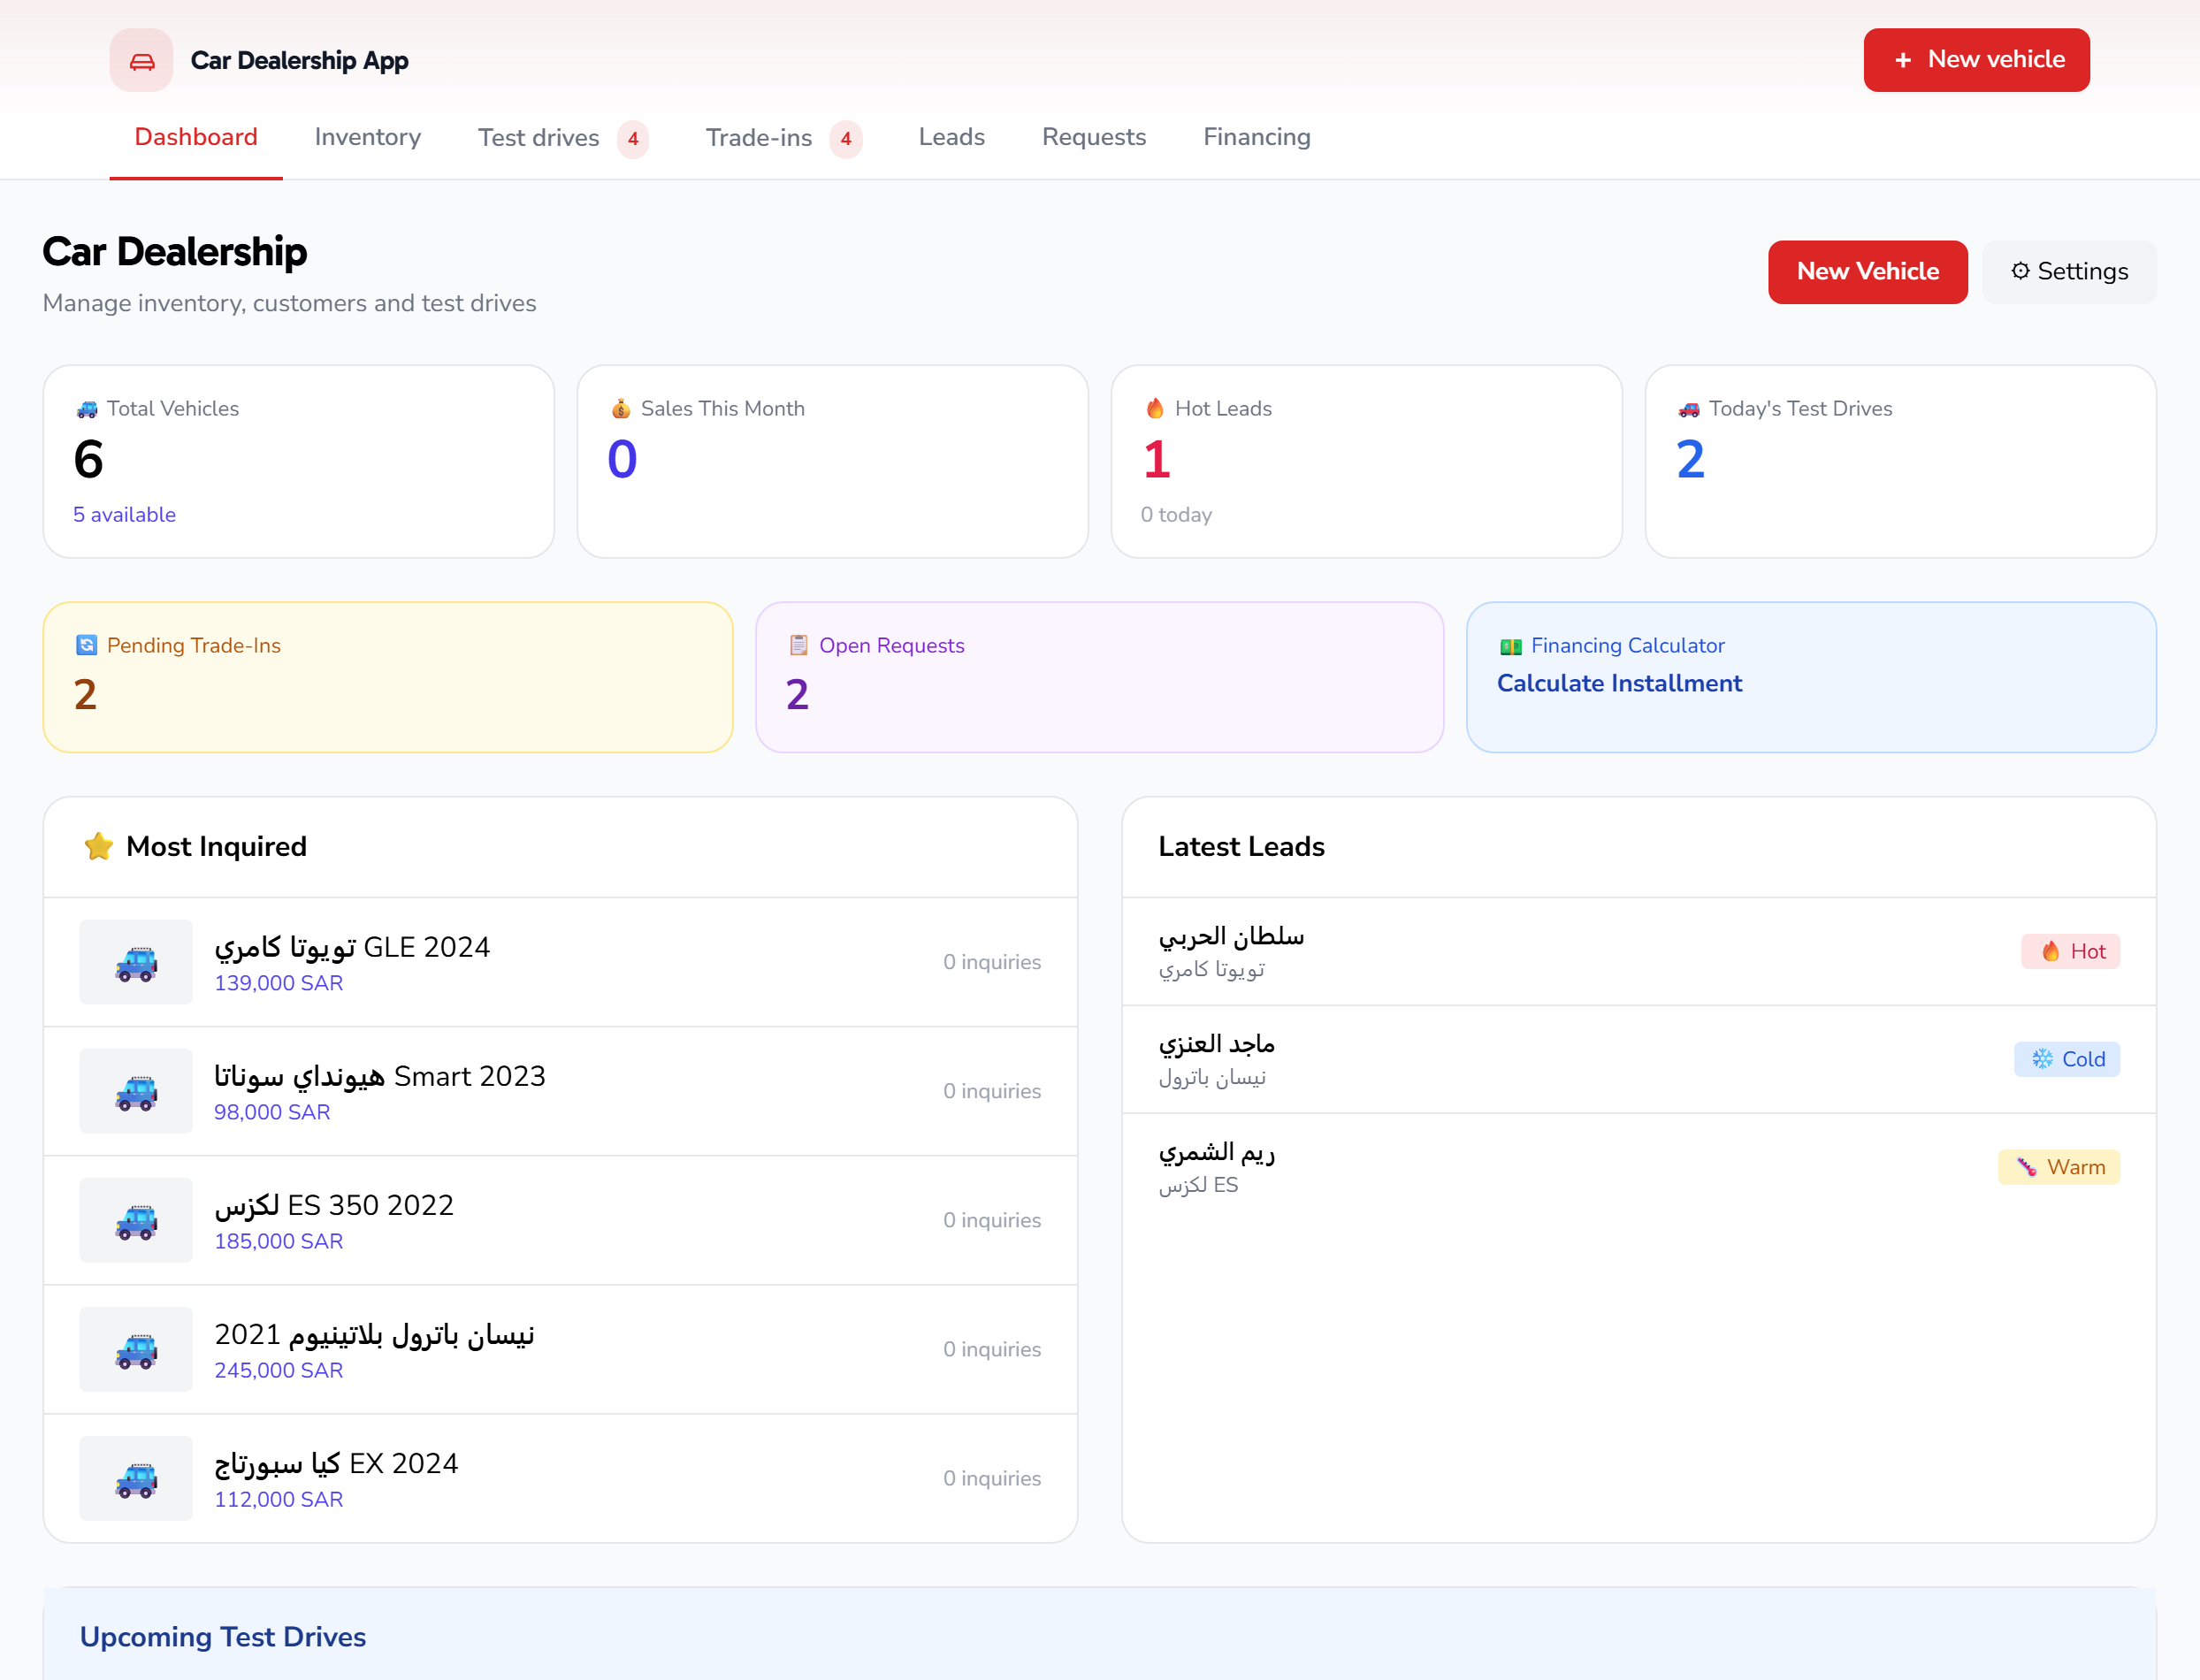Click the Most Inquired star icon
This screenshot has height=1680, width=2200.
(x=98, y=846)
